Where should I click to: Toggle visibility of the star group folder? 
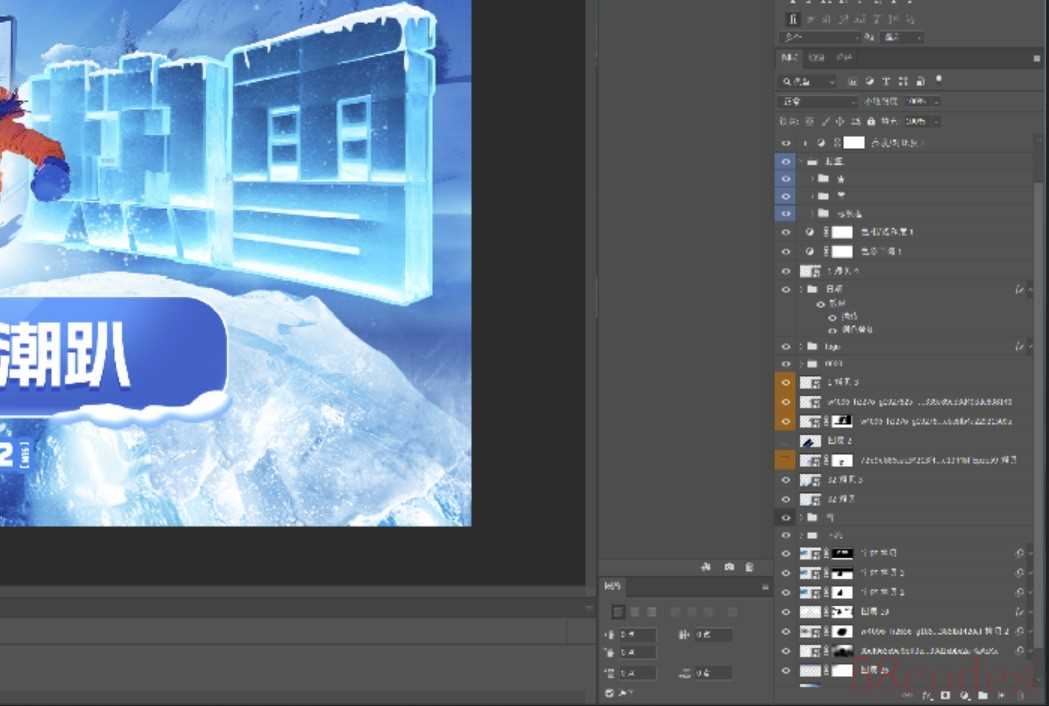(x=785, y=179)
